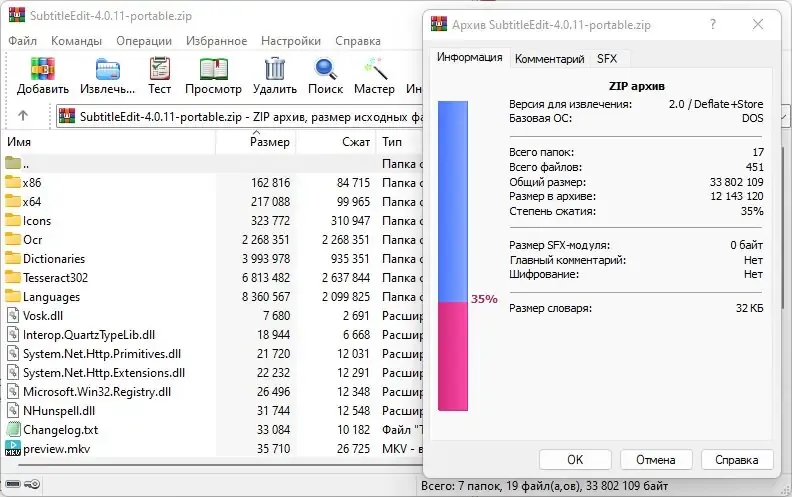Screen dimensions: 792x497
Task: Click the preview.mkv video file icon
Action: pos(13,448)
